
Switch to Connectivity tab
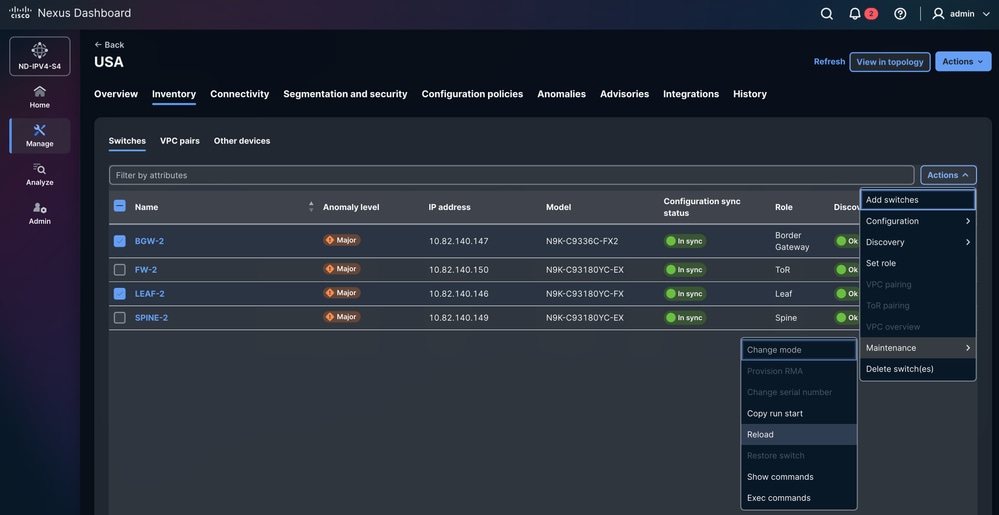pos(240,94)
